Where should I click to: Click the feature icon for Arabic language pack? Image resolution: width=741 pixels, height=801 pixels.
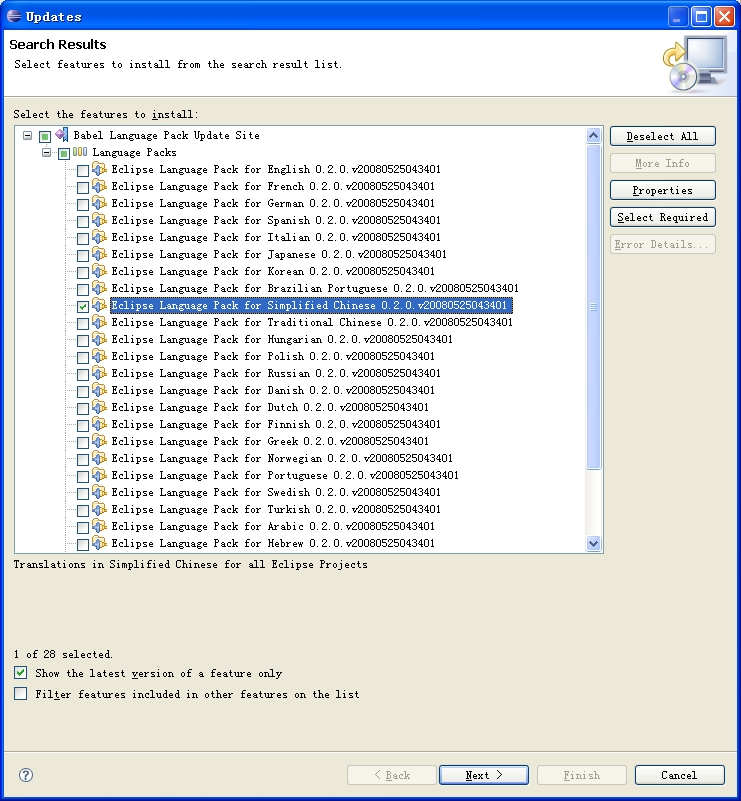tap(100, 526)
